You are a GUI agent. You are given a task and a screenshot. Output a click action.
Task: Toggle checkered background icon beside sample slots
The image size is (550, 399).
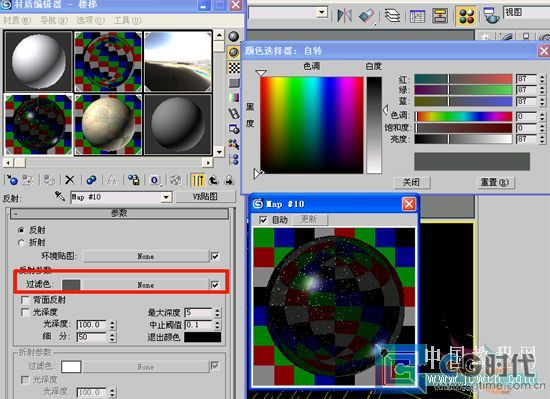234,68
